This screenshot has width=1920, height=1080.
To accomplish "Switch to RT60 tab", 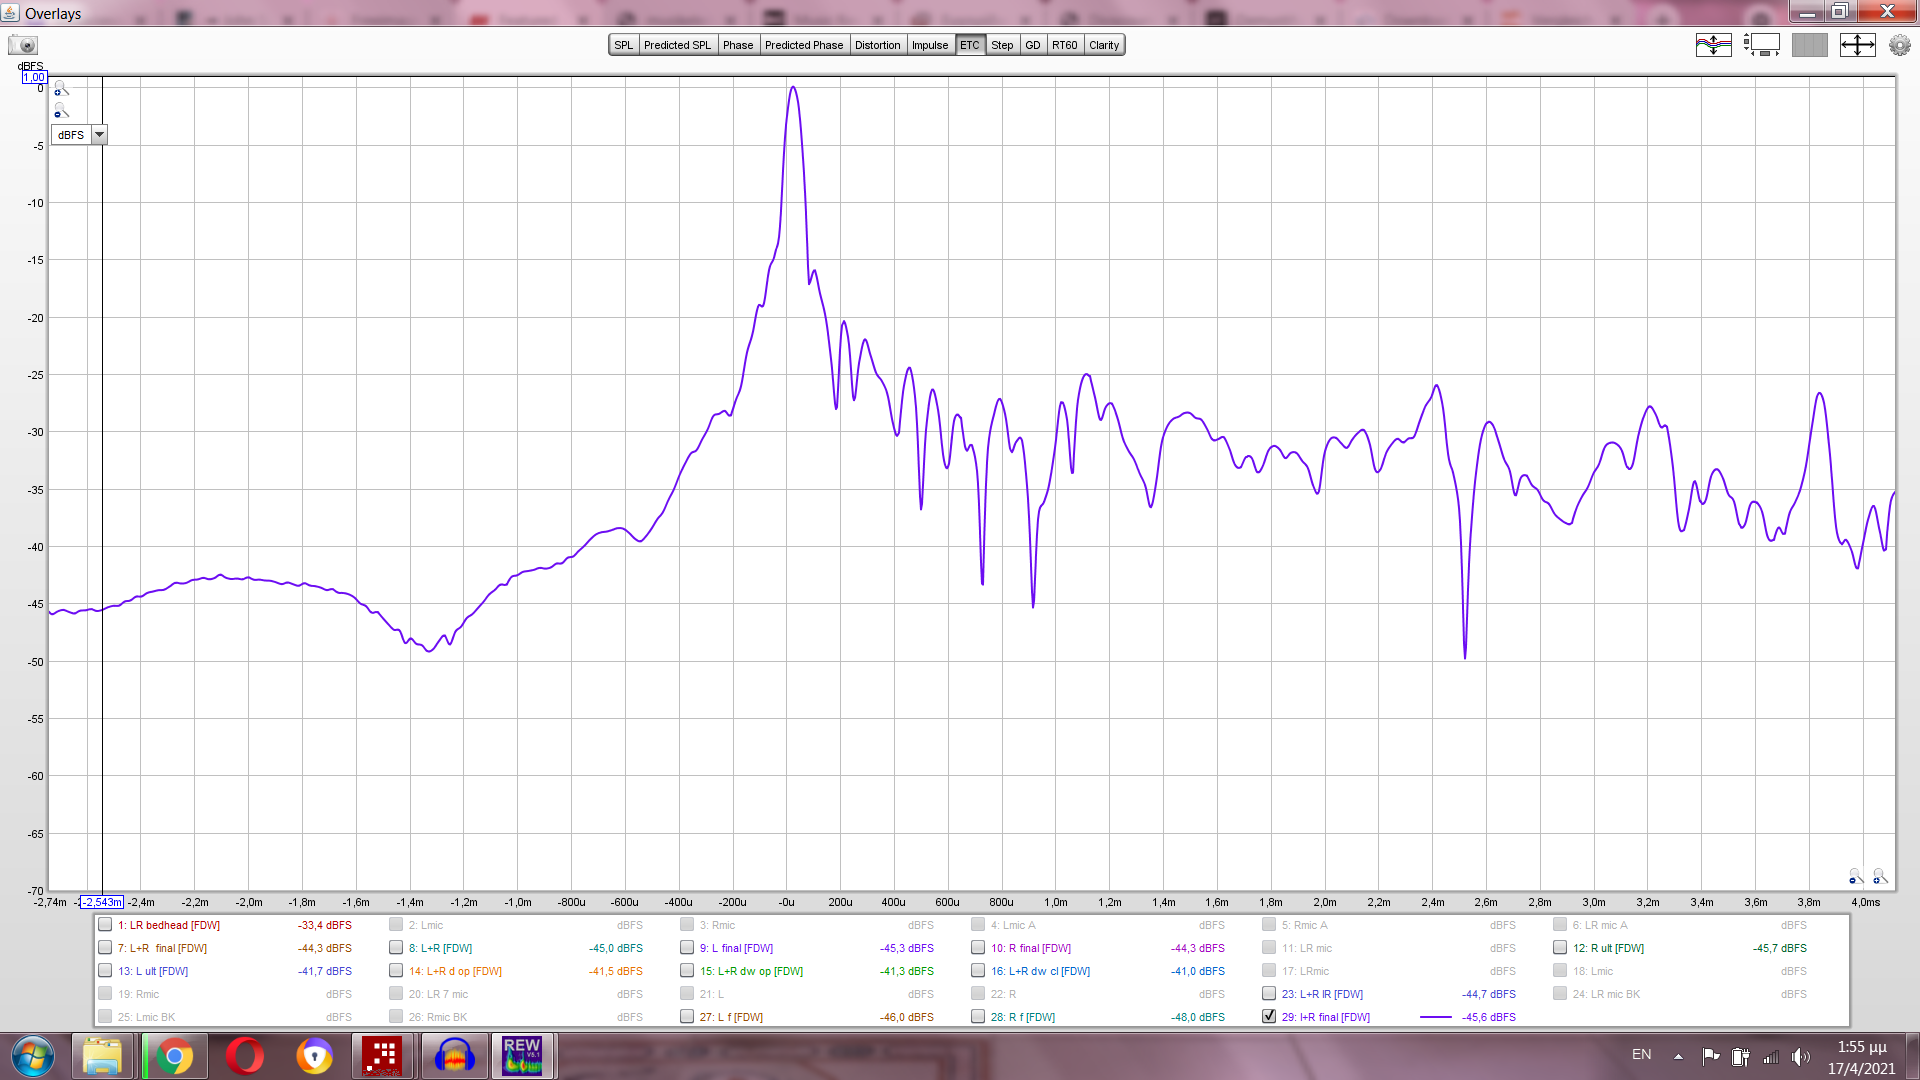I will 1065,45.
